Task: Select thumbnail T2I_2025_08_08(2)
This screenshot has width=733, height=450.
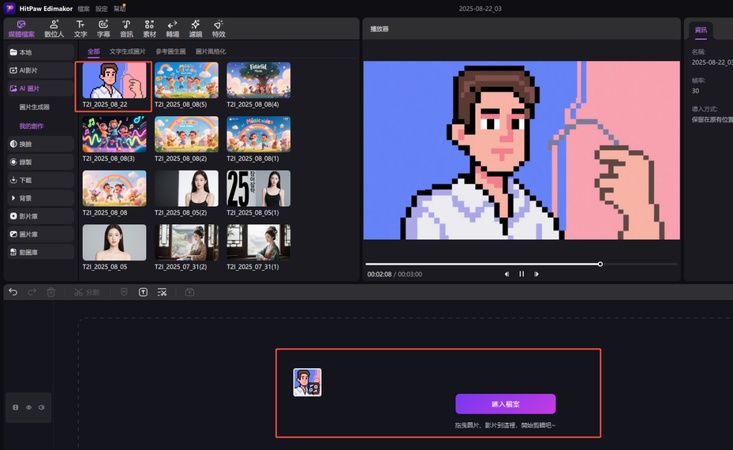Action: pos(186,135)
